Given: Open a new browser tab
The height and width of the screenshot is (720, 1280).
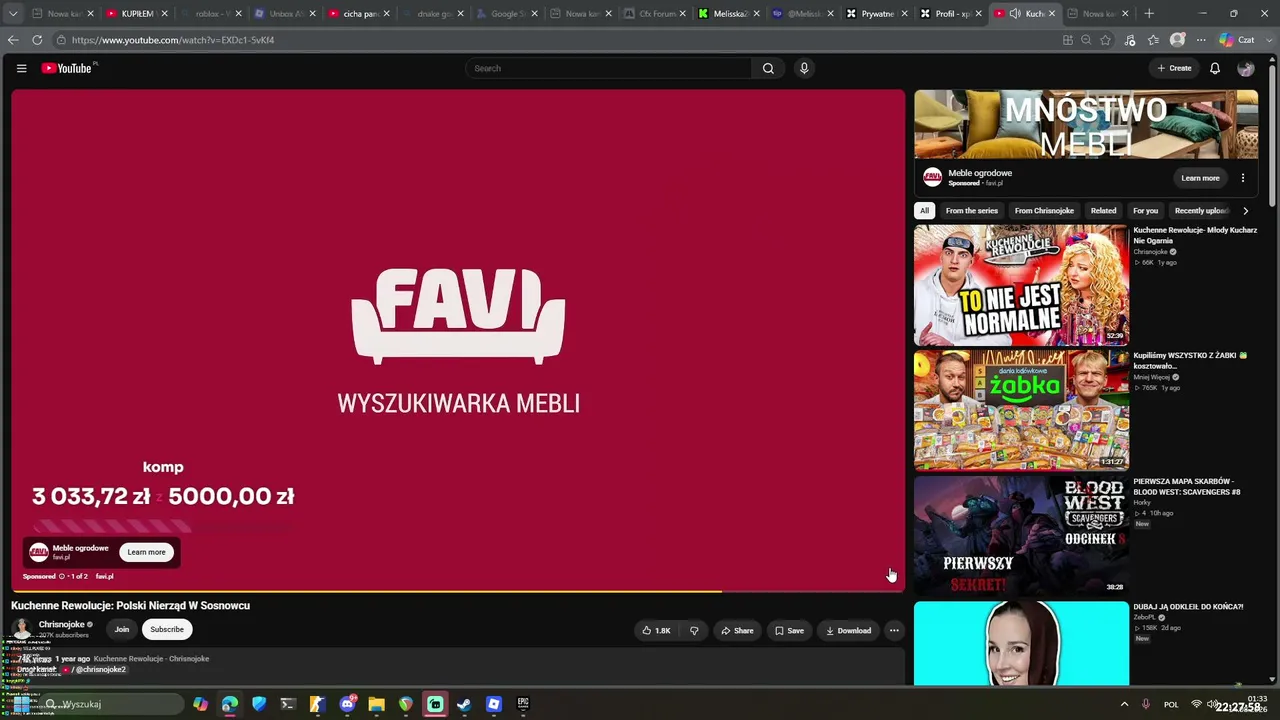Looking at the screenshot, I should [x=1149, y=13].
